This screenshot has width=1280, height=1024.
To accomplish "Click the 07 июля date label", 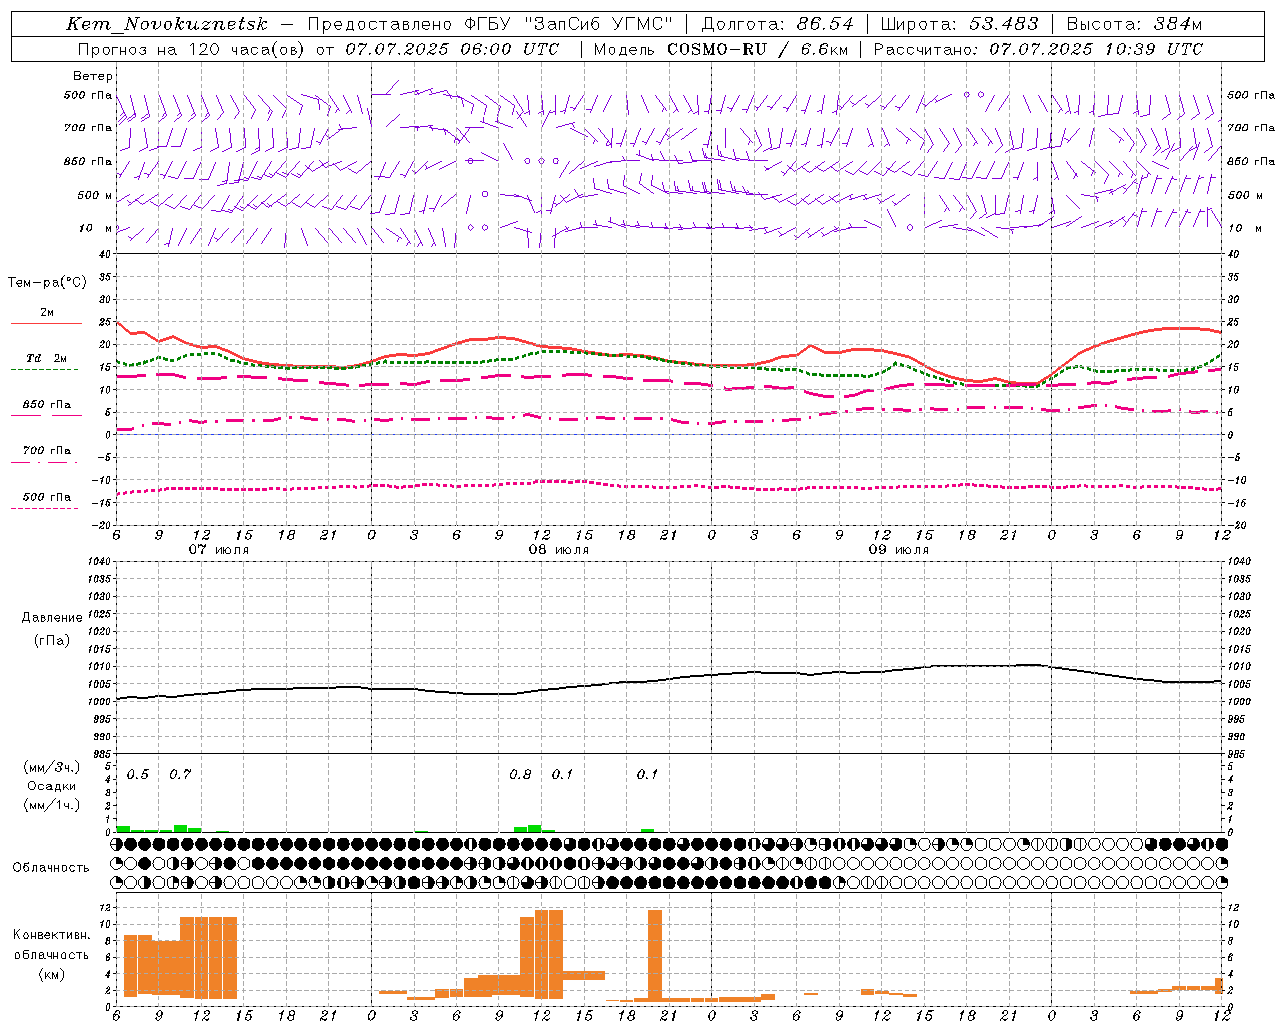I will [219, 550].
